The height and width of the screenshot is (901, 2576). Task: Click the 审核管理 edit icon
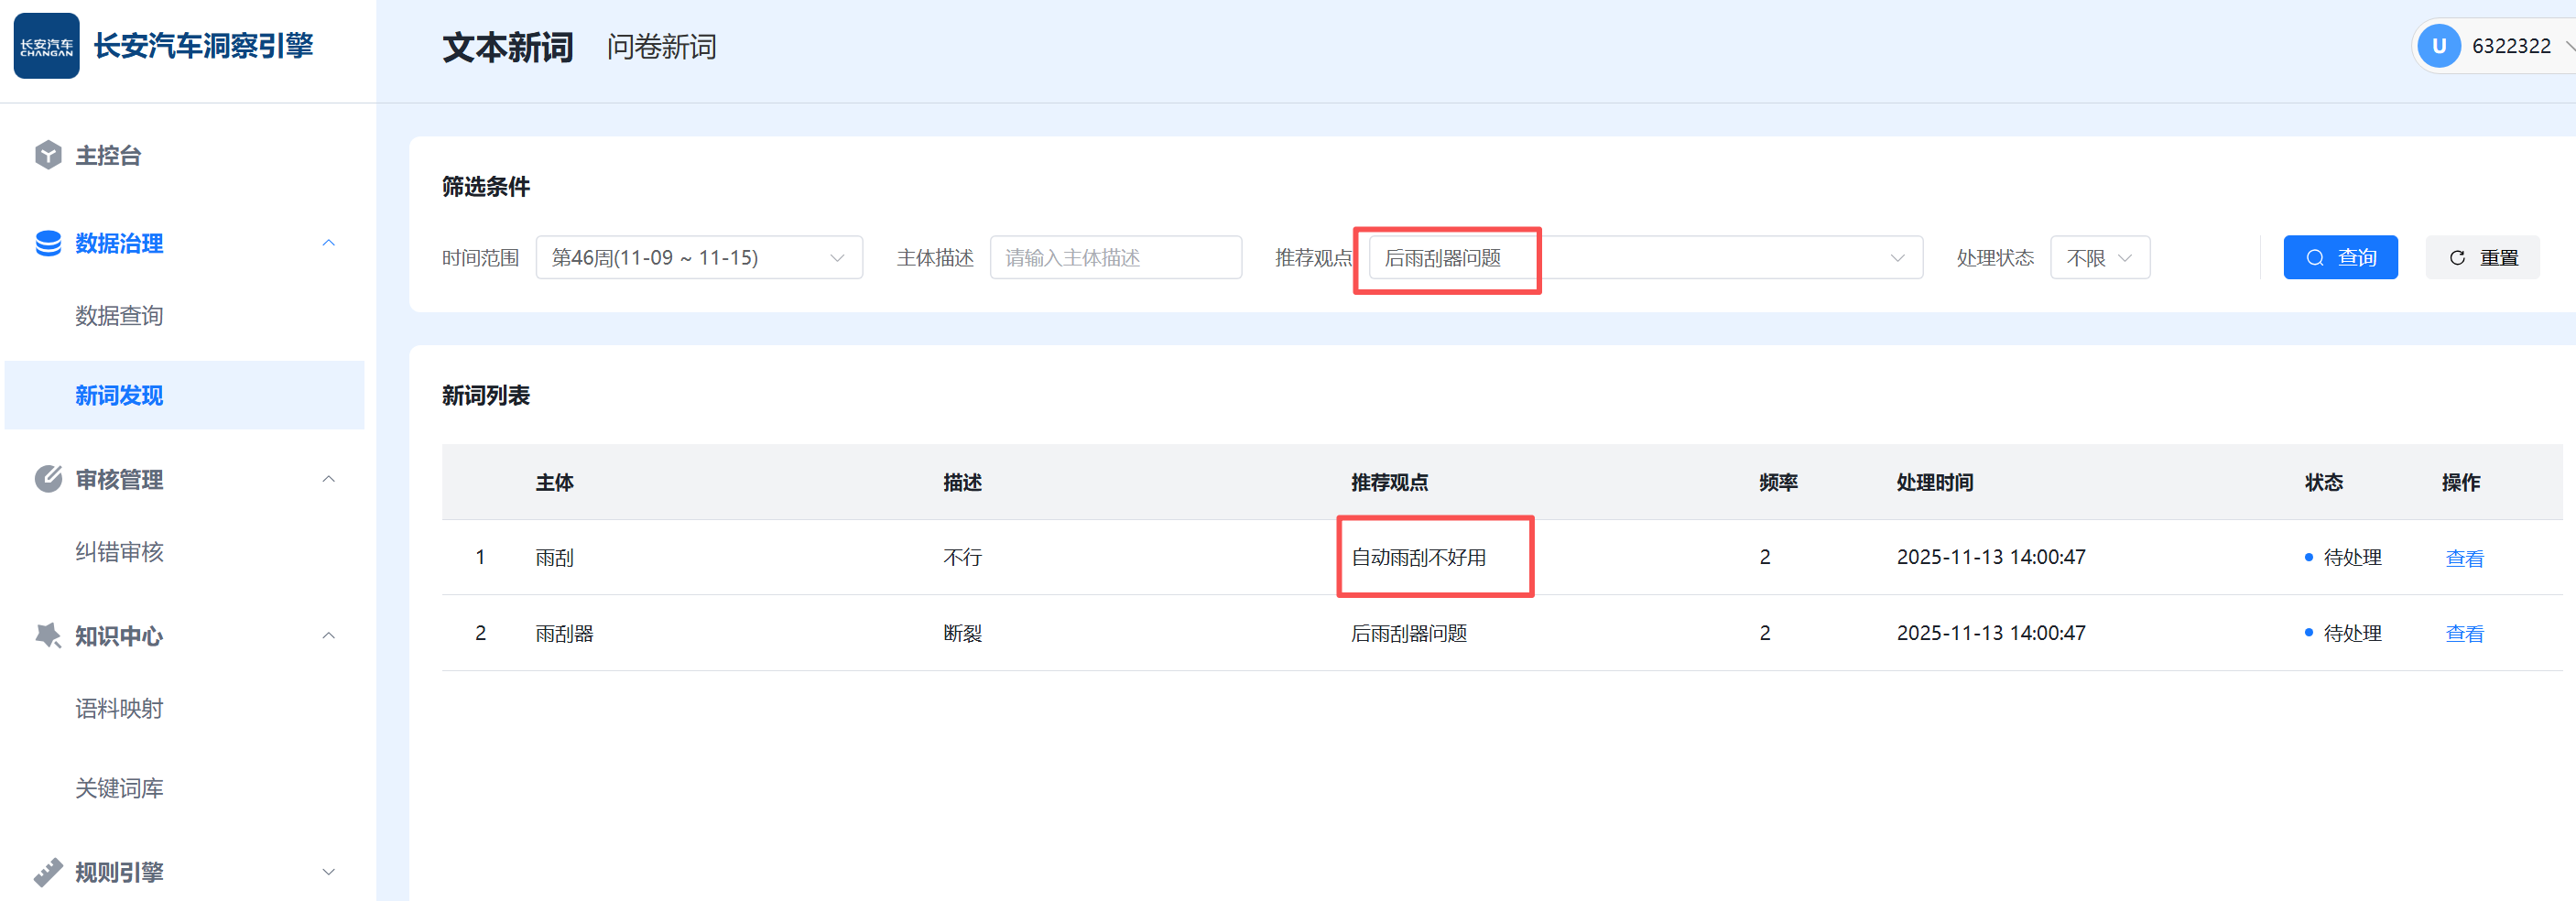[48, 479]
